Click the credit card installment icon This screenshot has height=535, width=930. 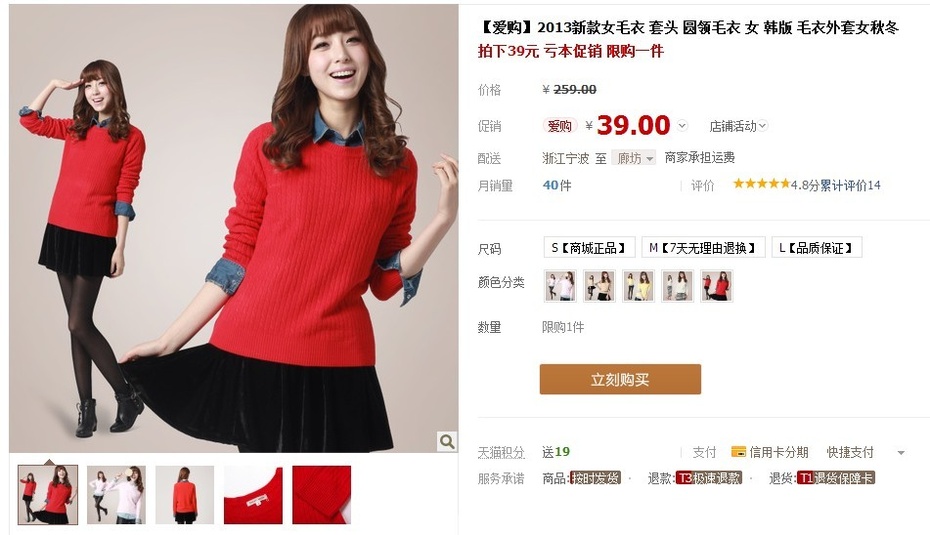pos(738,452)
